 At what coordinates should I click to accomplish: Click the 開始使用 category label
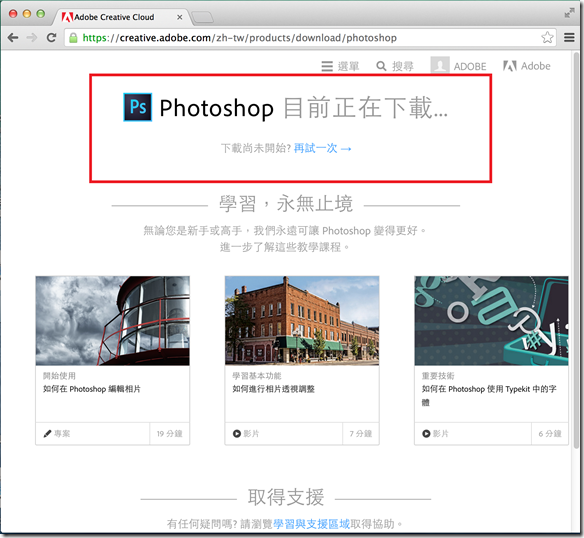pyautogui.click(x=59, y=376)
